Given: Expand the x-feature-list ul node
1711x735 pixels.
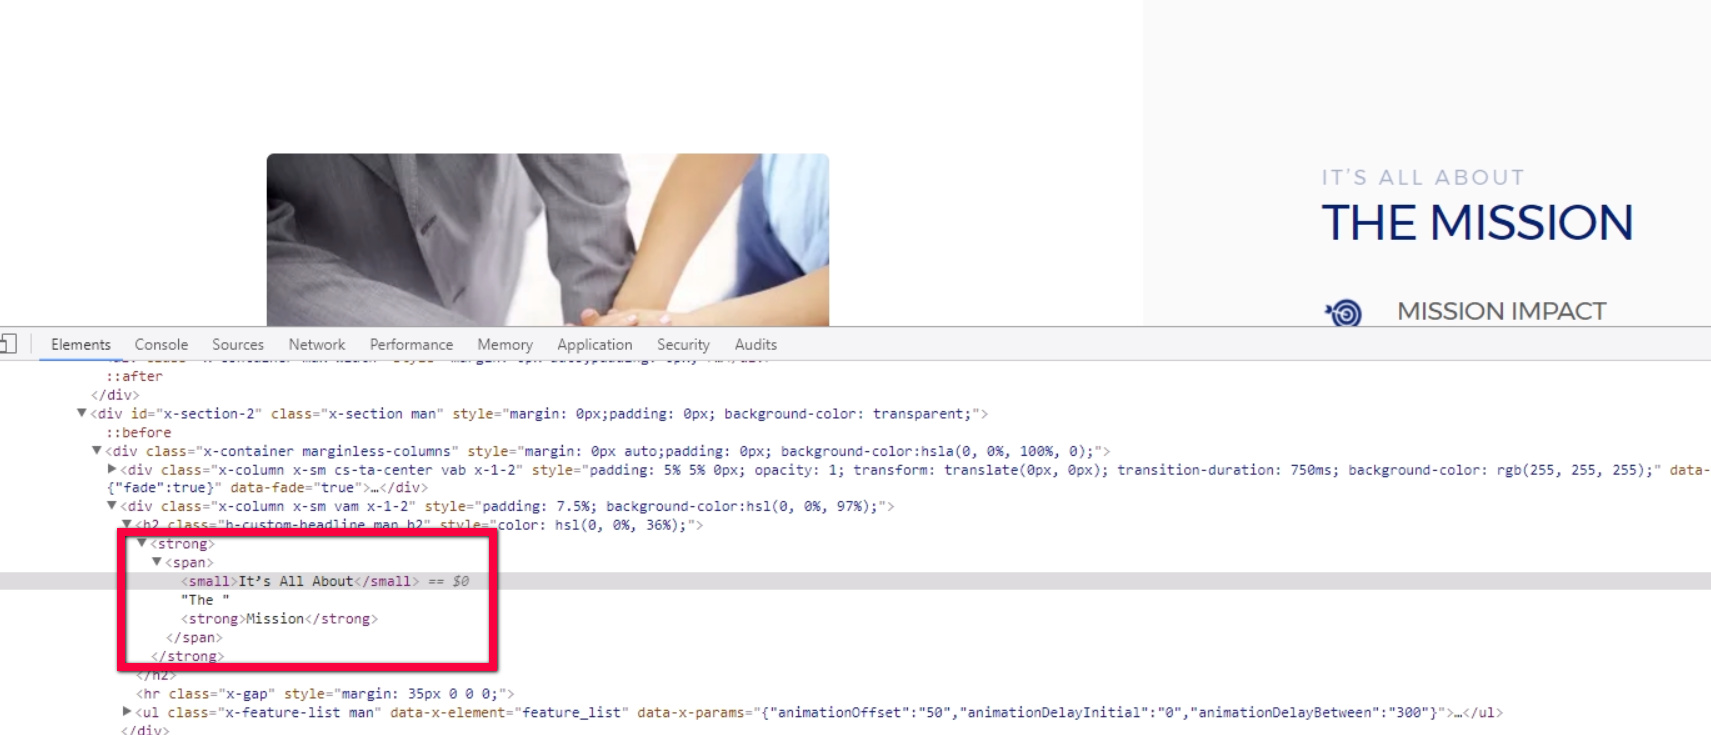Looking at the screenshot, I should [127, 712].
